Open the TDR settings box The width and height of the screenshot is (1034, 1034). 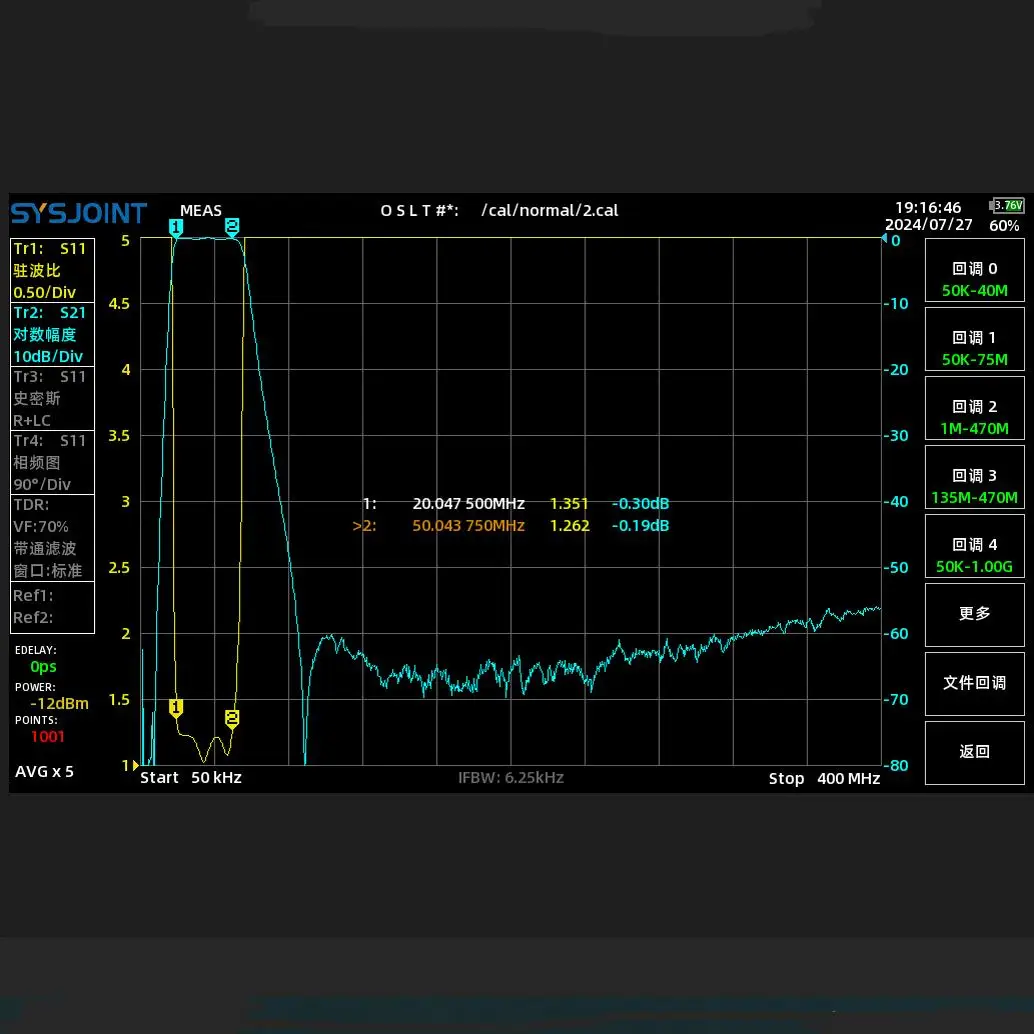52,537
